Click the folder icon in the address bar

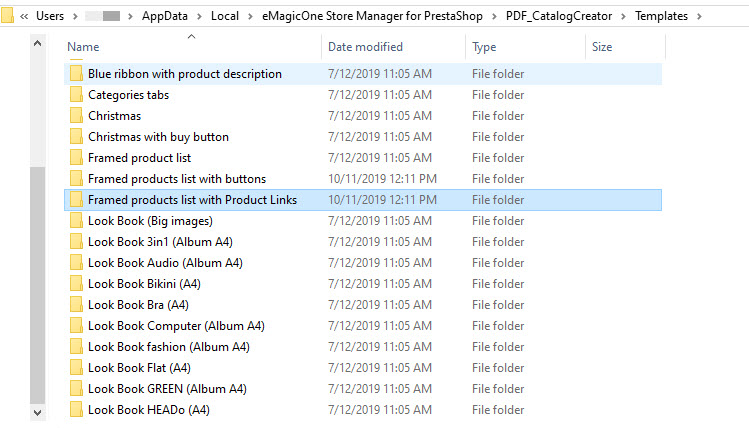[x=7, y=16]
